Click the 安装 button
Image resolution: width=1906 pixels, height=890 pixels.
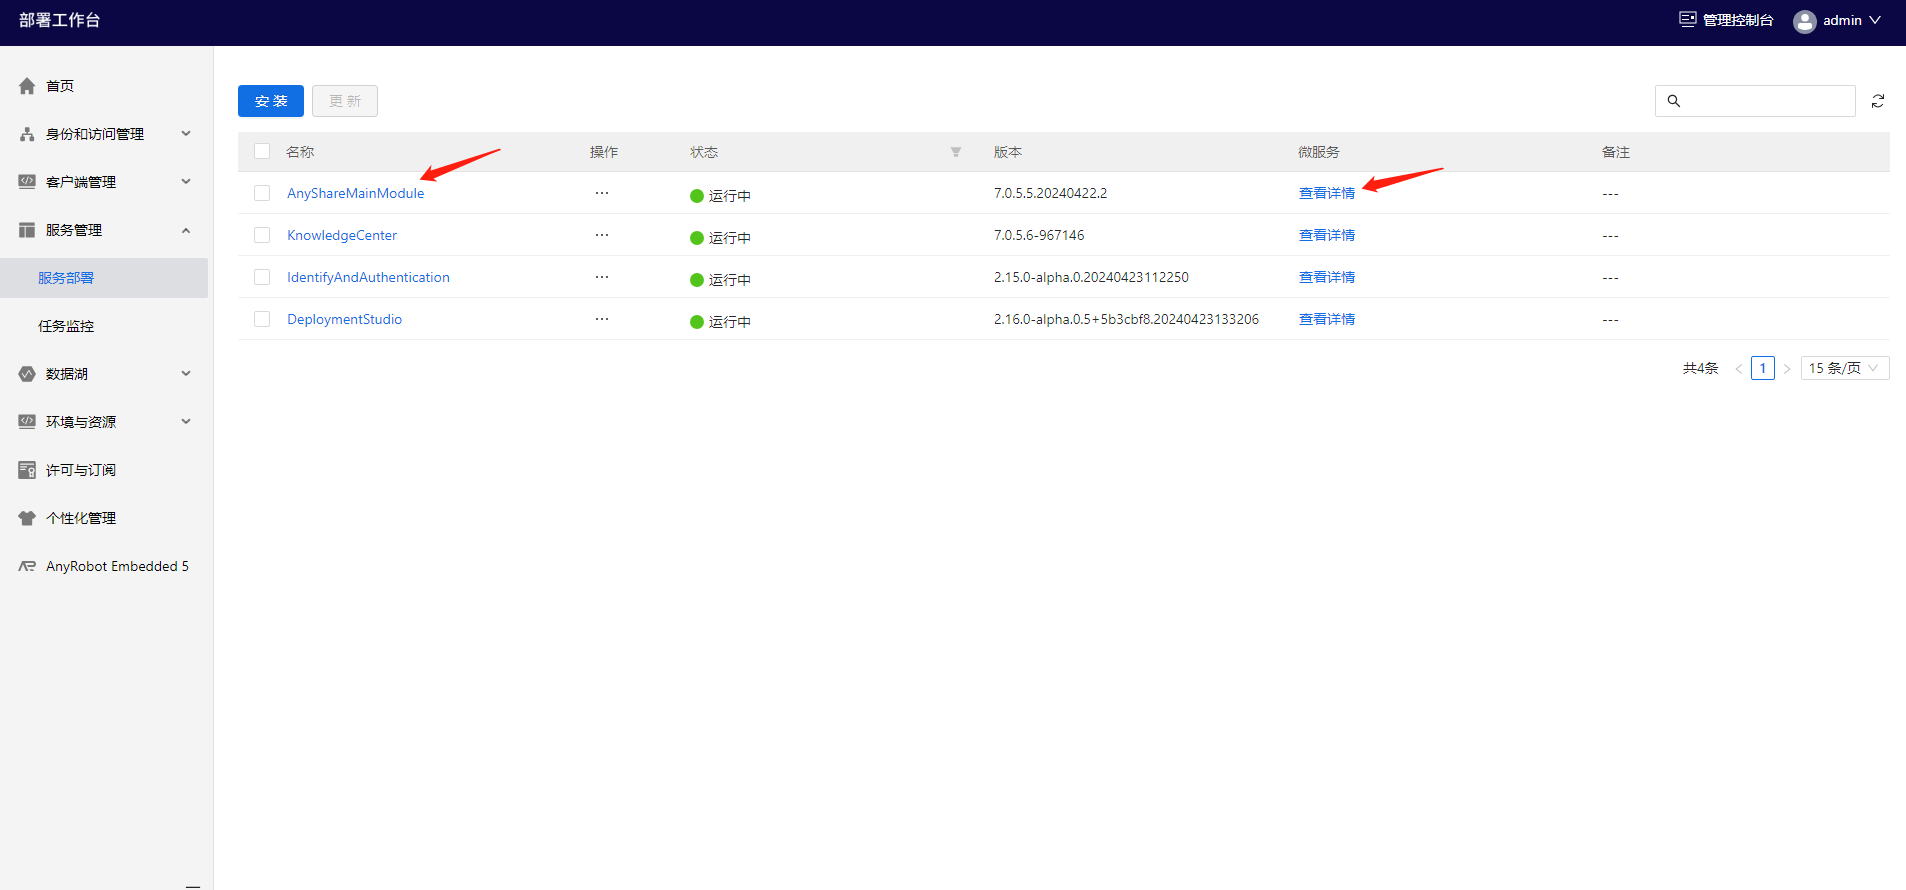pos(271,101)
